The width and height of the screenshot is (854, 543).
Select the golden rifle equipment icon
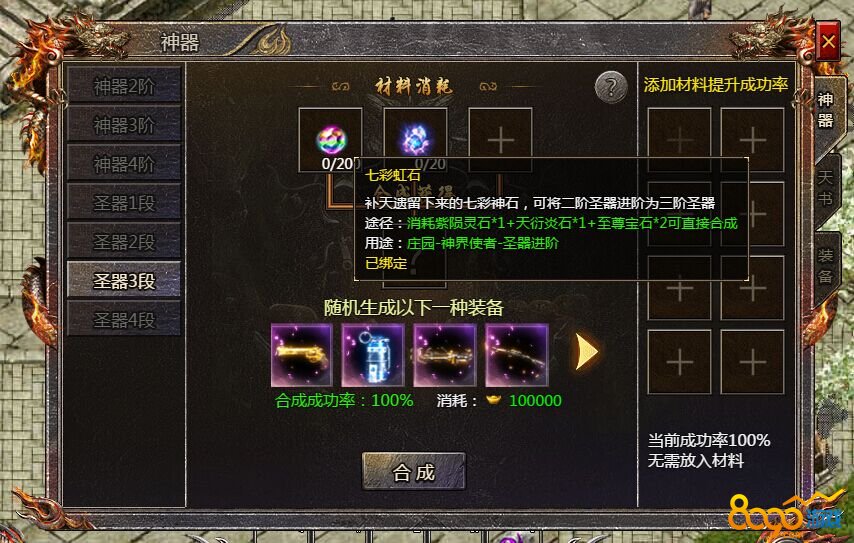pos(517,355)
